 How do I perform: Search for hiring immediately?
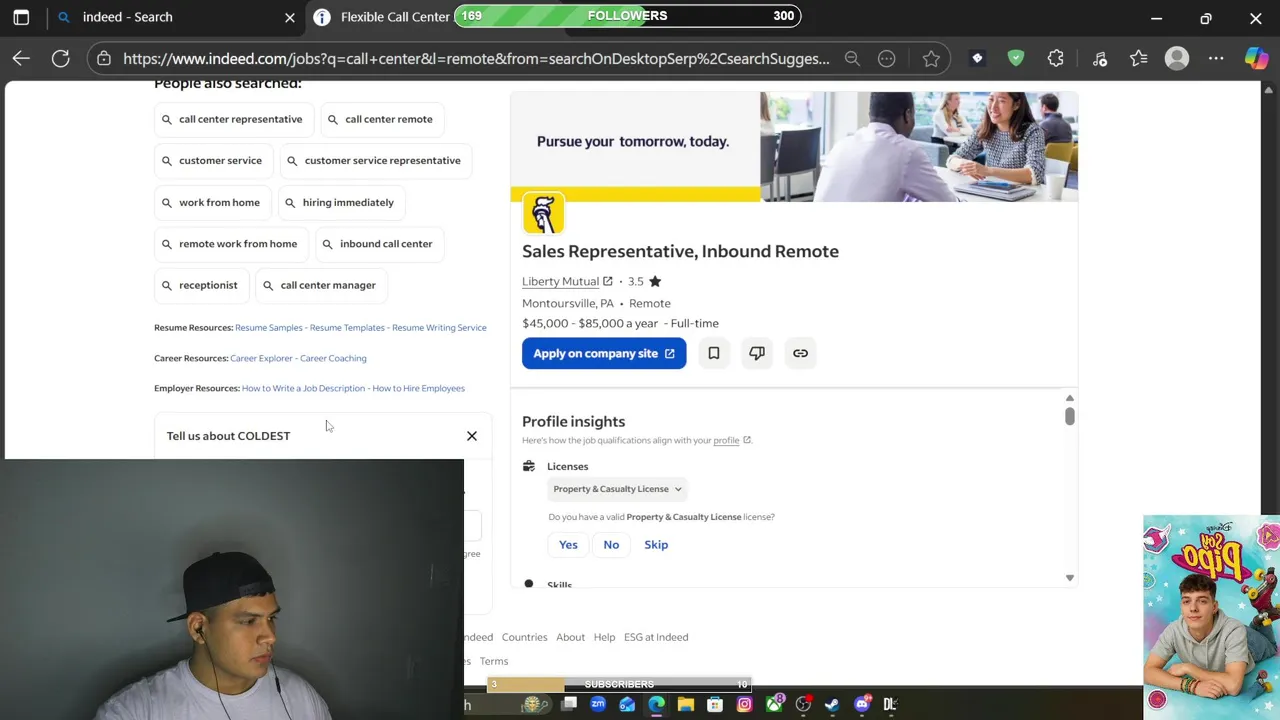coord(340,202)
